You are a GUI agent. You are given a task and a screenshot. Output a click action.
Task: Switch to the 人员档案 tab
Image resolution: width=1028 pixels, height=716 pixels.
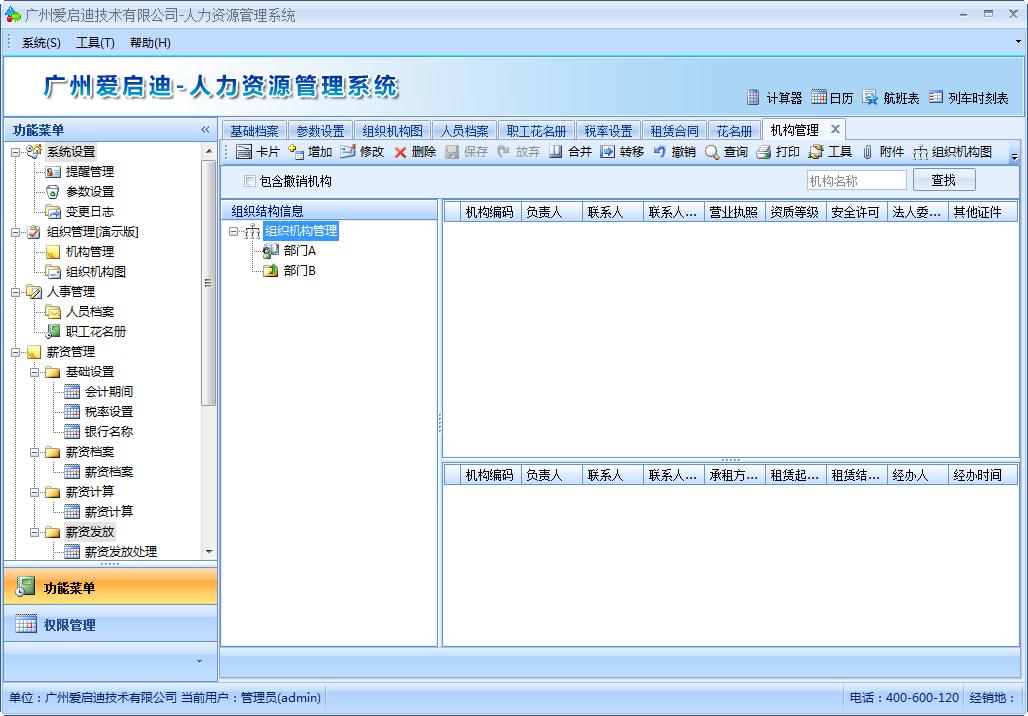pos(462,129)
